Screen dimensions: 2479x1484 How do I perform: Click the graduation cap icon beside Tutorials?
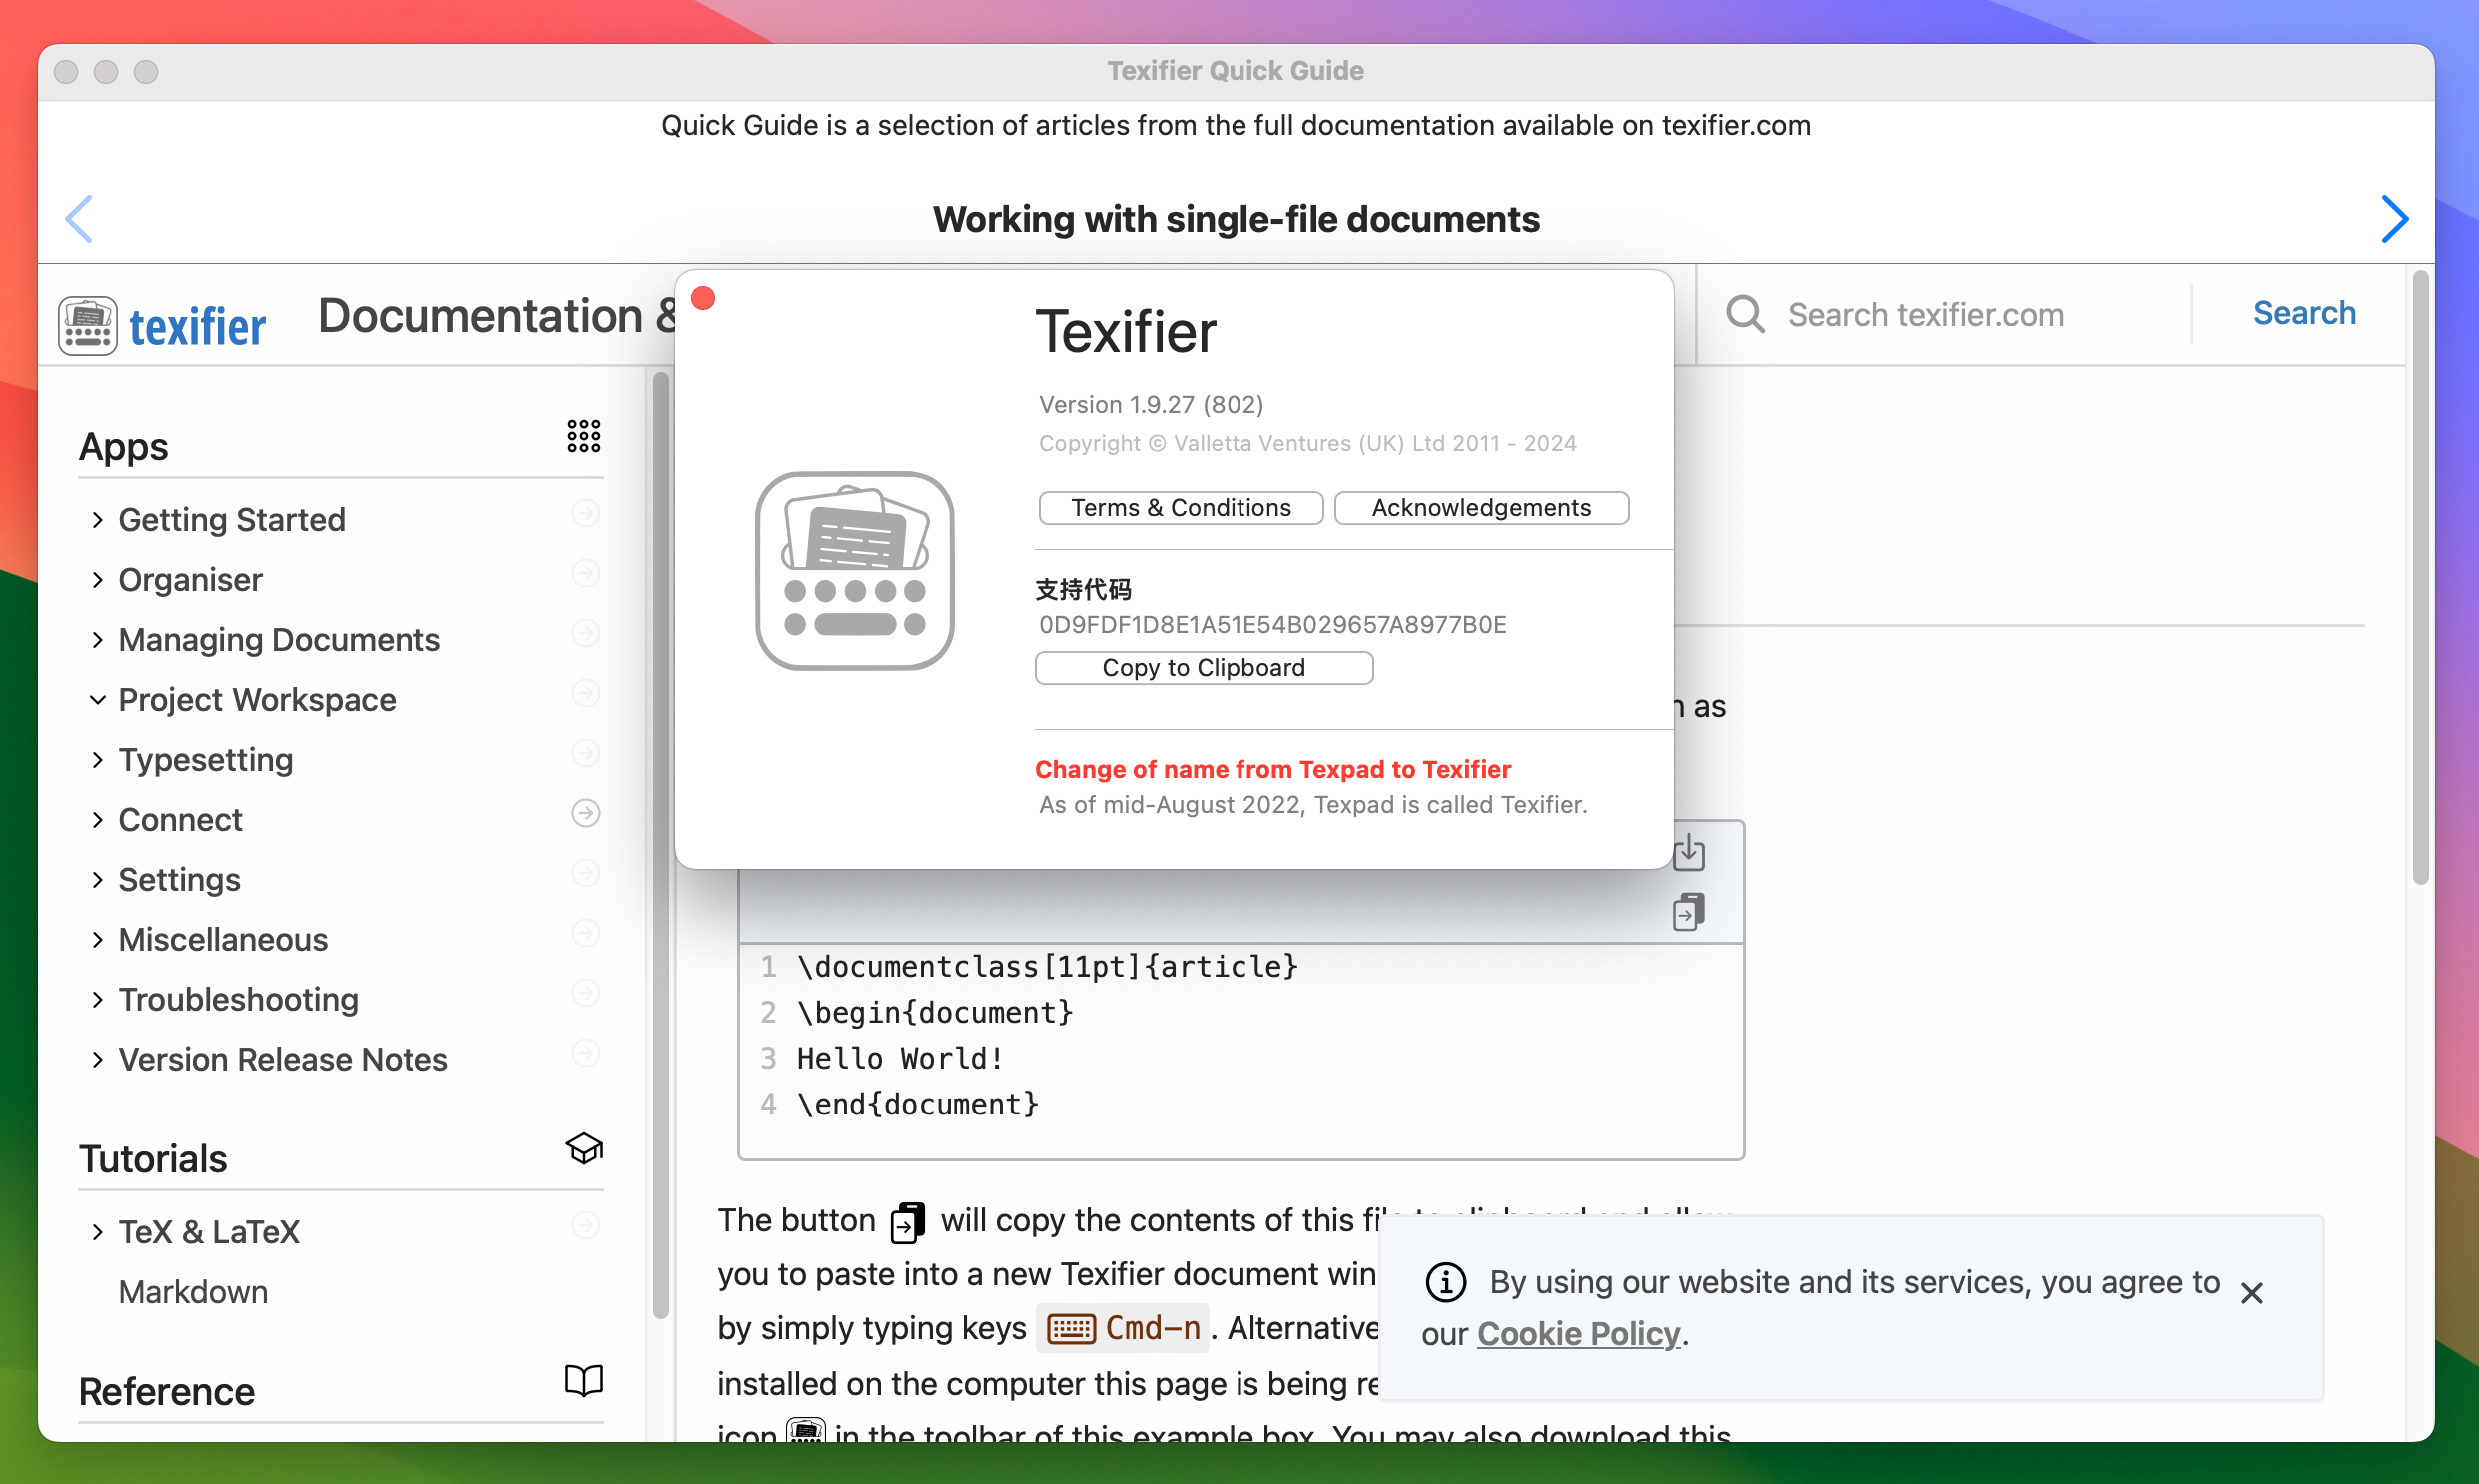[x=584, y=1148]
